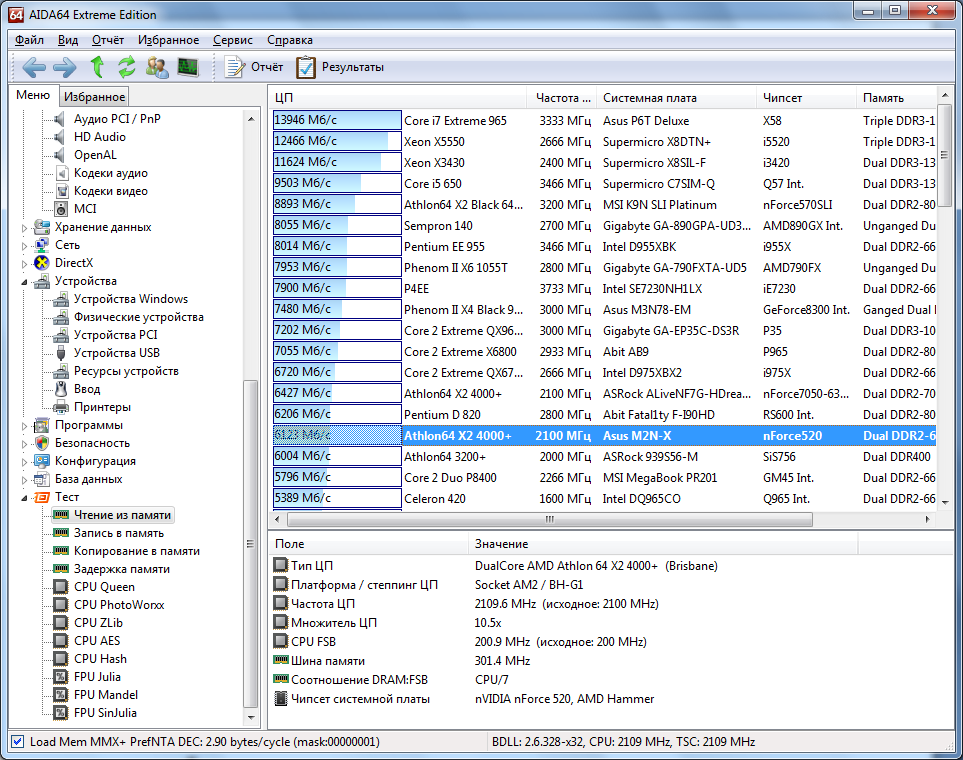Click the CPU Hash chip icon

(x=61, y=659)
